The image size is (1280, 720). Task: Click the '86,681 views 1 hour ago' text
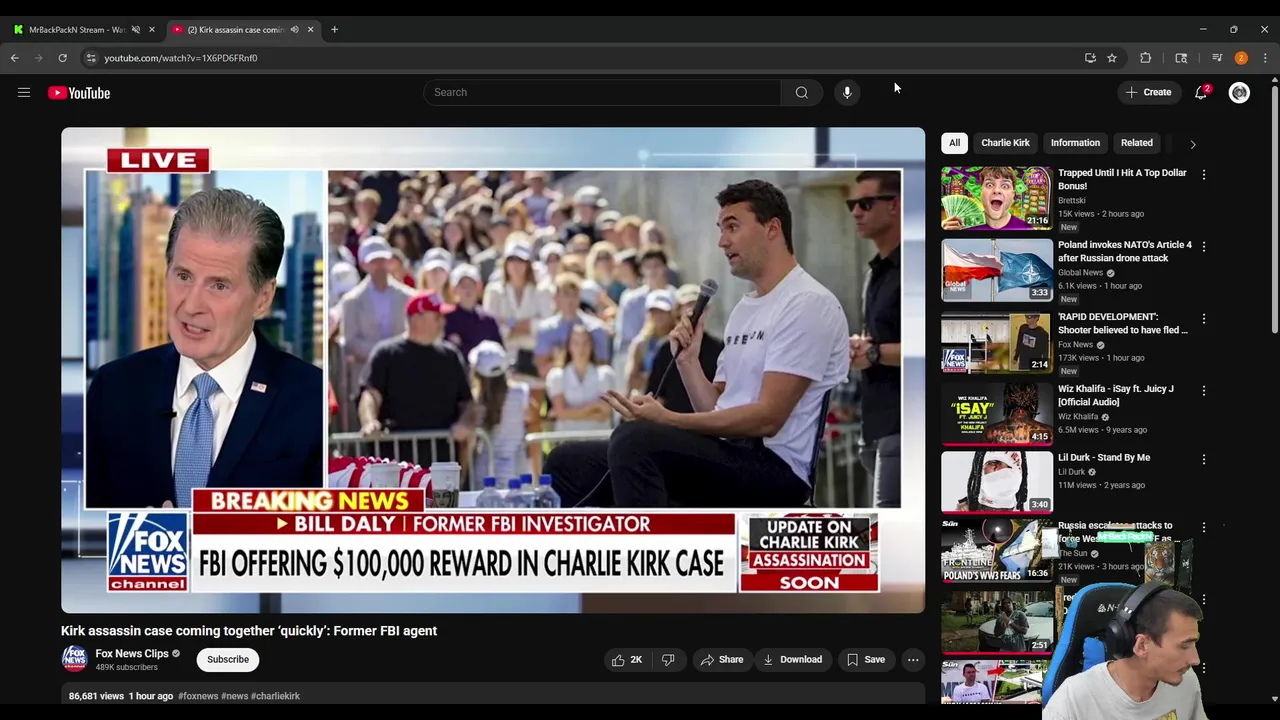tap(121, 696)
